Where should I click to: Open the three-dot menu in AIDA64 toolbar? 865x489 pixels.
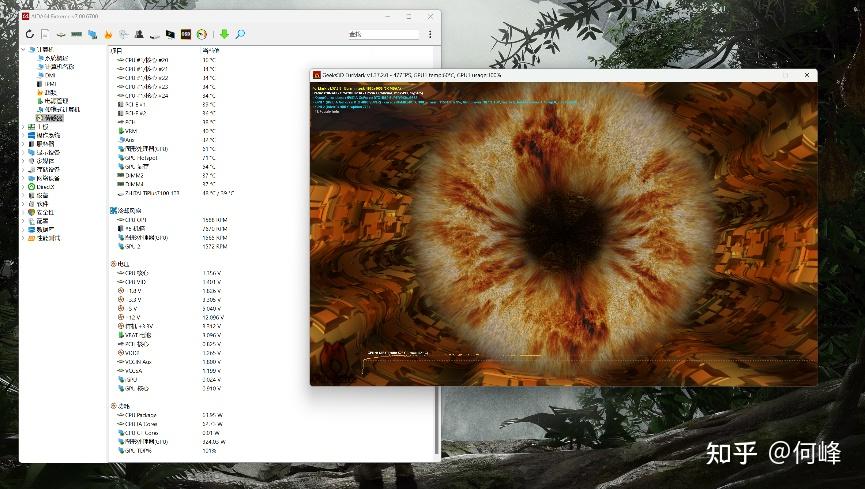coord(430,34)
